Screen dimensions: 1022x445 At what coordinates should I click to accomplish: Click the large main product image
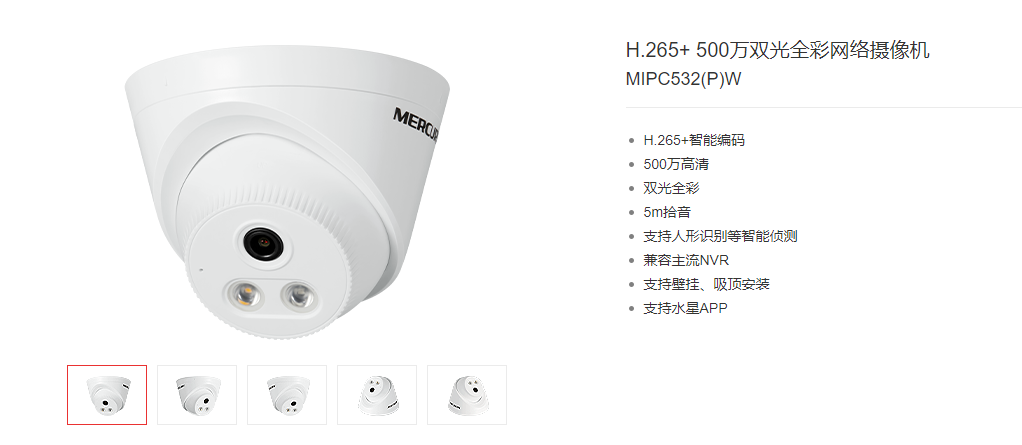point(287,189)
